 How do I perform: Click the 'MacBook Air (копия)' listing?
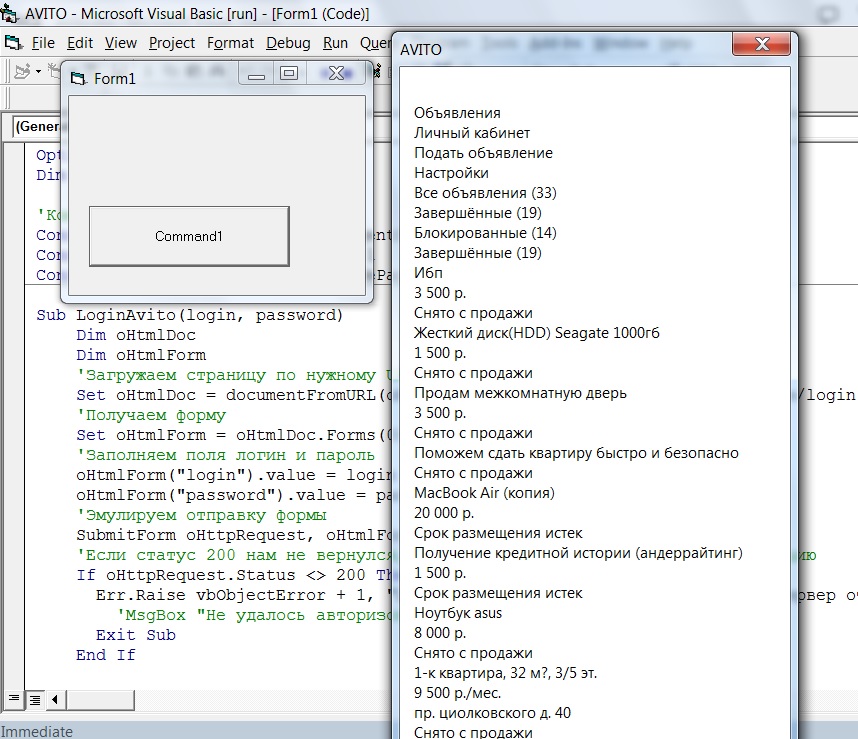click(484, 493)
